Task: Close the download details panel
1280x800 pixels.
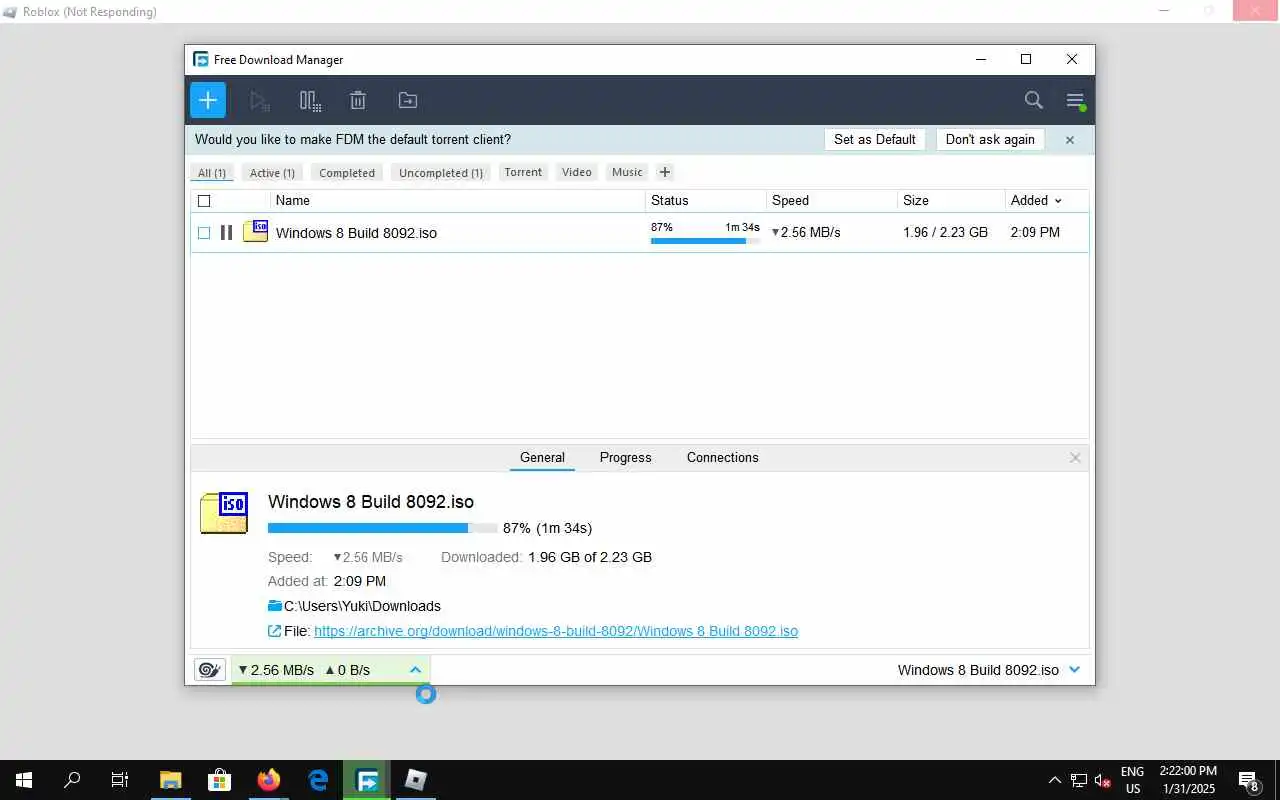Action: click(x=1075, y=458)
